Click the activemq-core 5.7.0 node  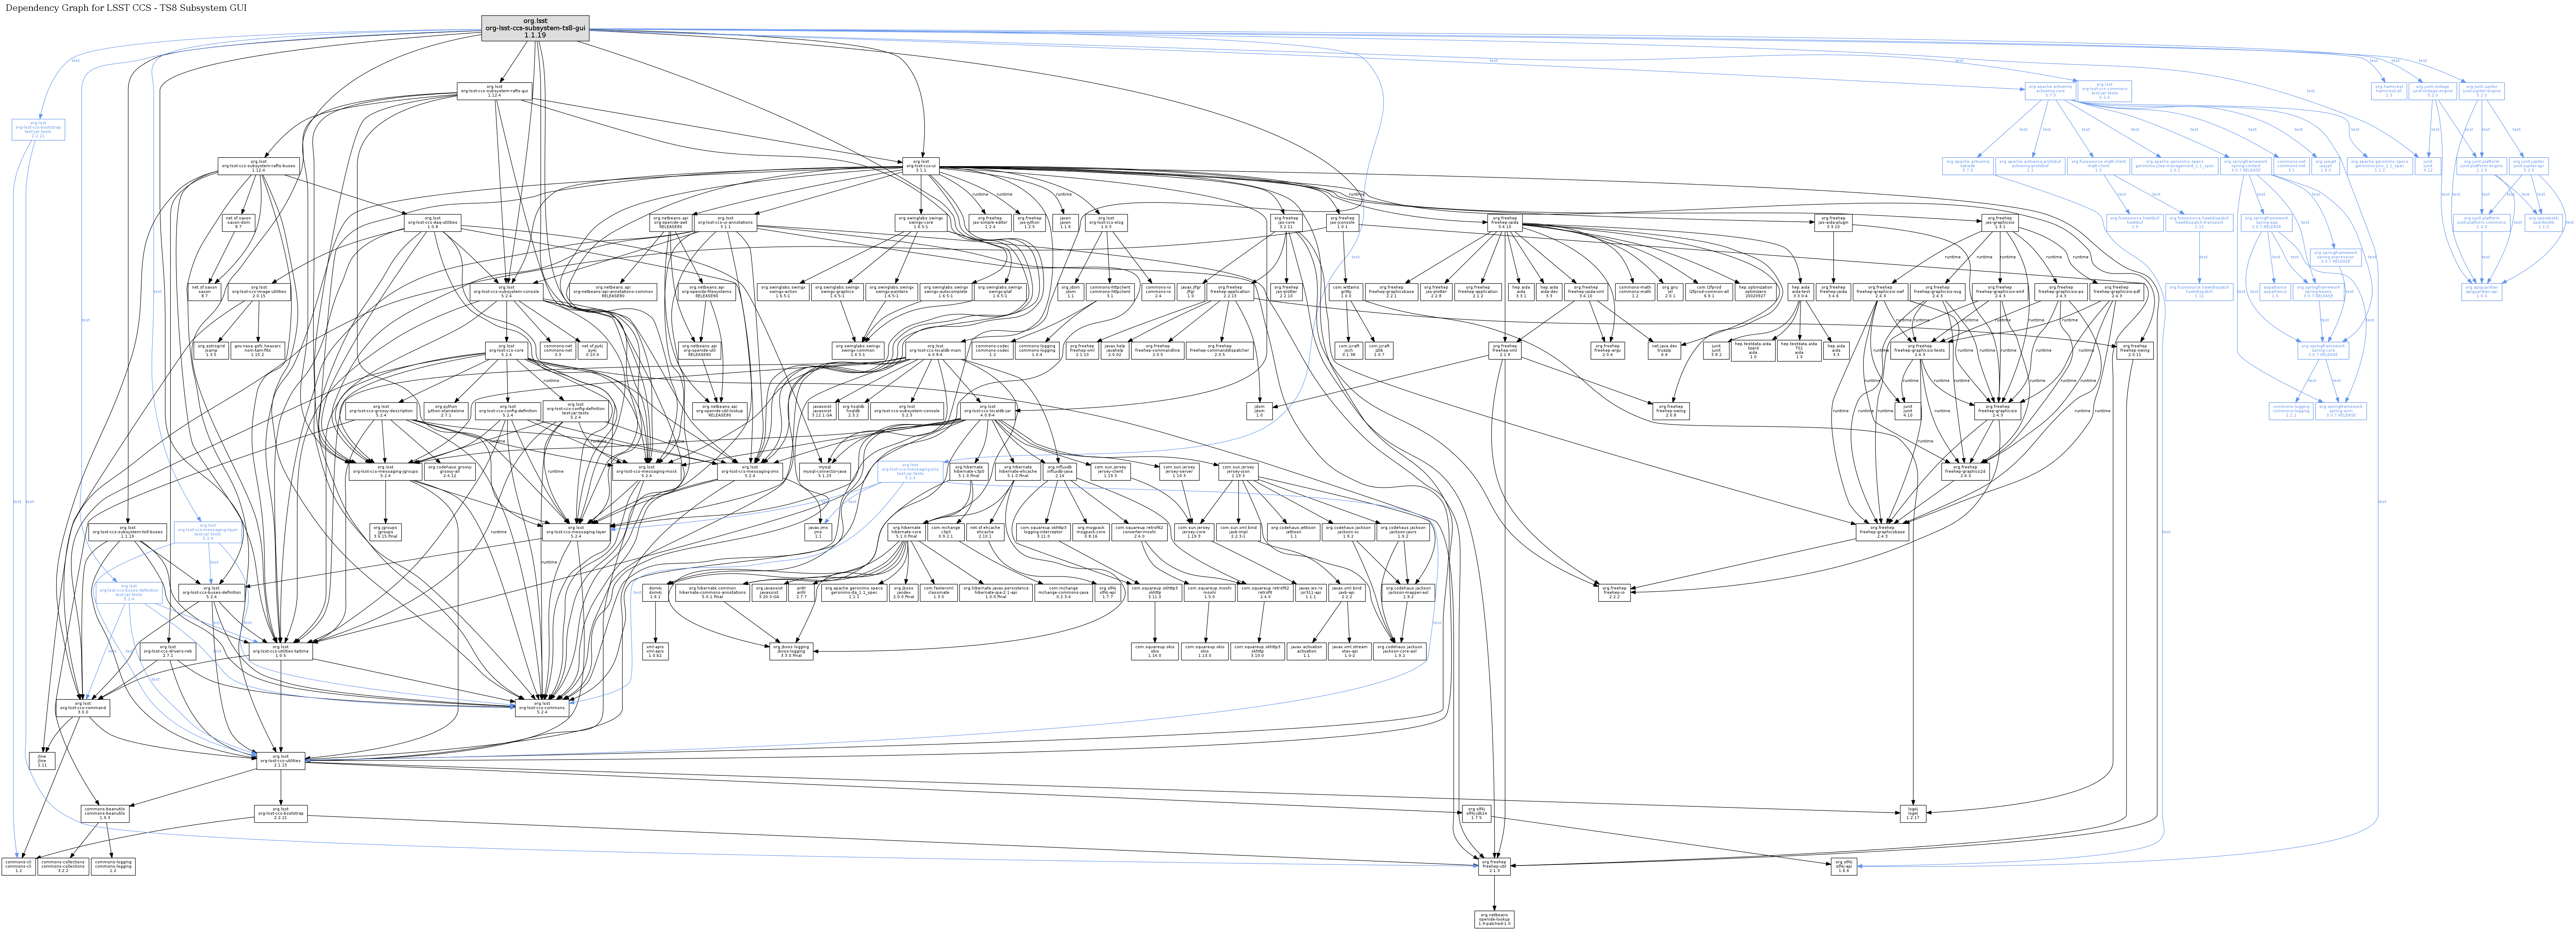coord(2051,91)
